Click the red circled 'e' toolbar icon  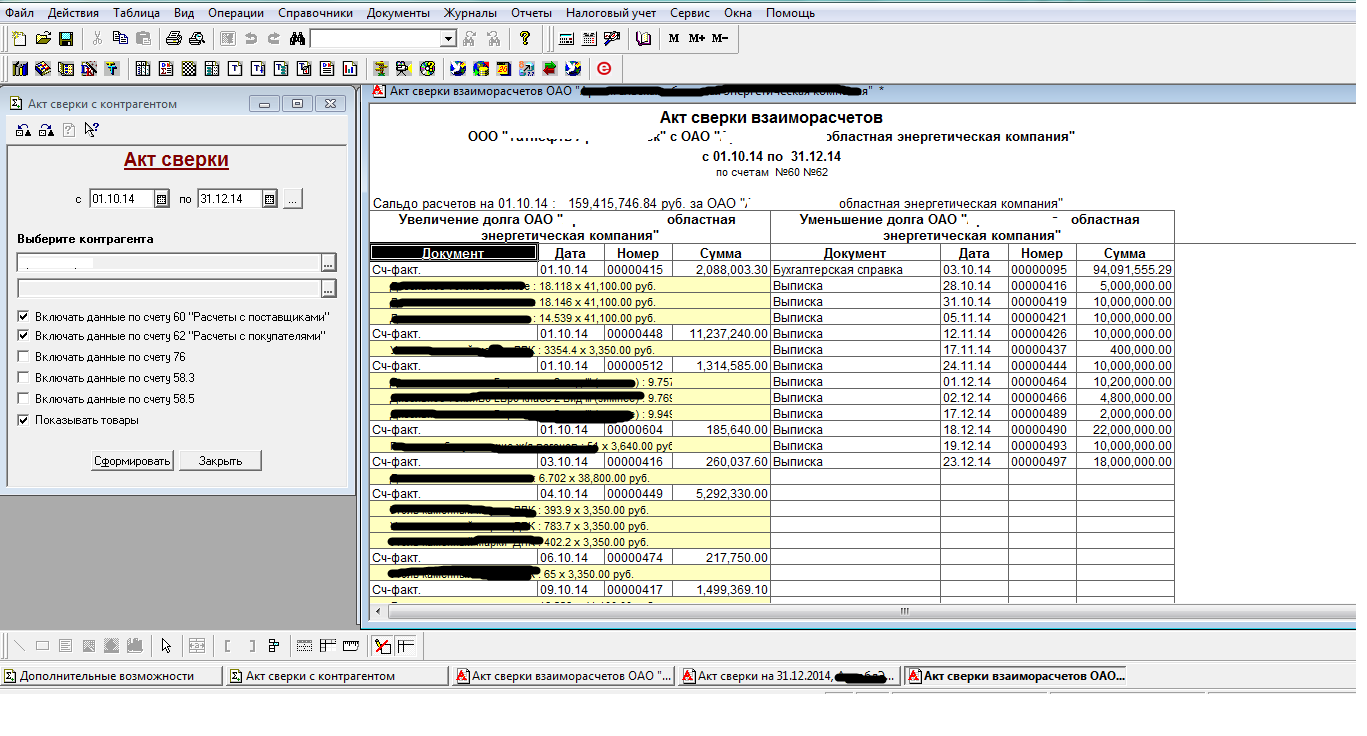603,69
